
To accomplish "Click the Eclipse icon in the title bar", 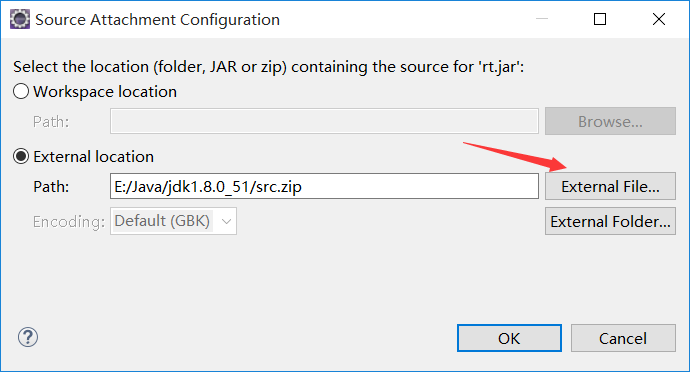I will tap(20, 19).
